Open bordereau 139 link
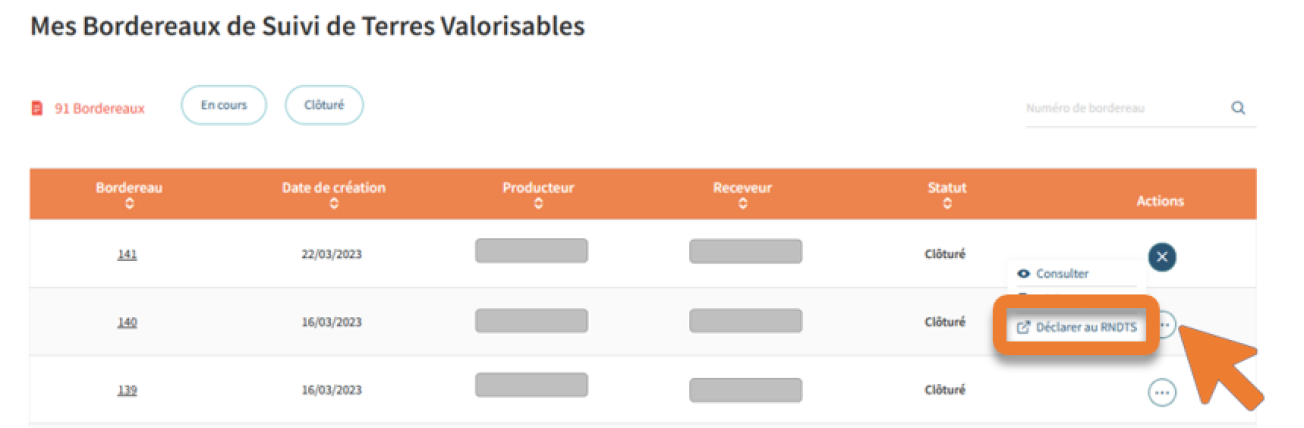1304x428 pixels. pyautogui.click(x=127, y=390)
